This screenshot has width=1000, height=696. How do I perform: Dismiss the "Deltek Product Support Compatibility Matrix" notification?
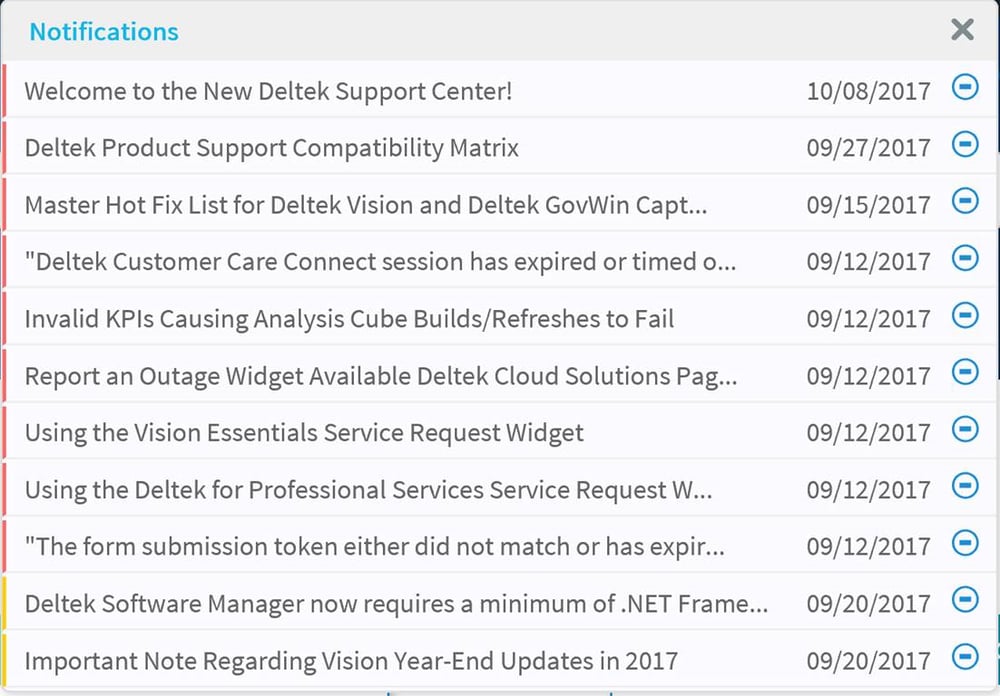pyautogui.click(x=965, y=145)
